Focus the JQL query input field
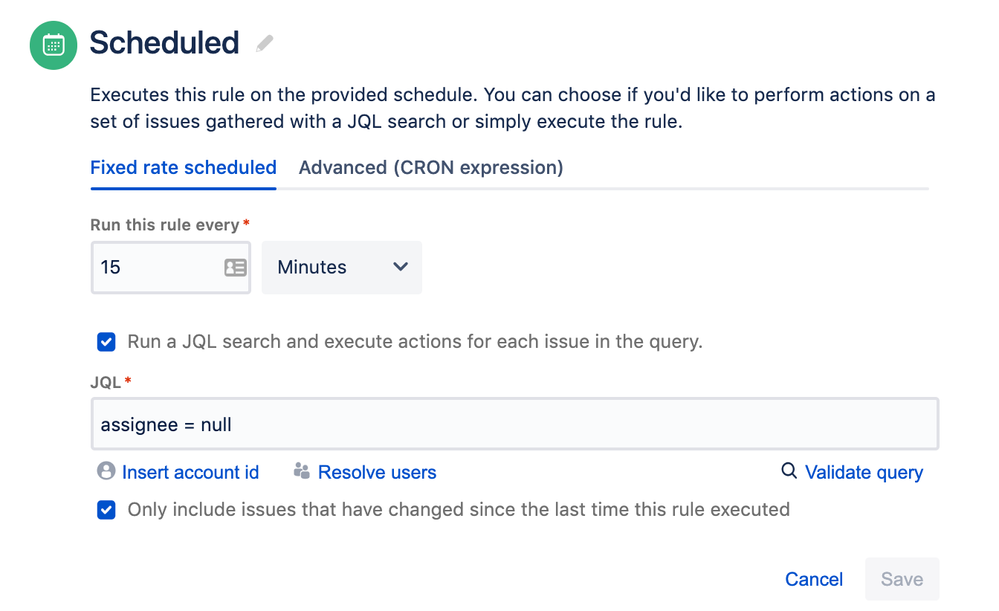This screenshot has height=611, width=999. tap(514, 424)
